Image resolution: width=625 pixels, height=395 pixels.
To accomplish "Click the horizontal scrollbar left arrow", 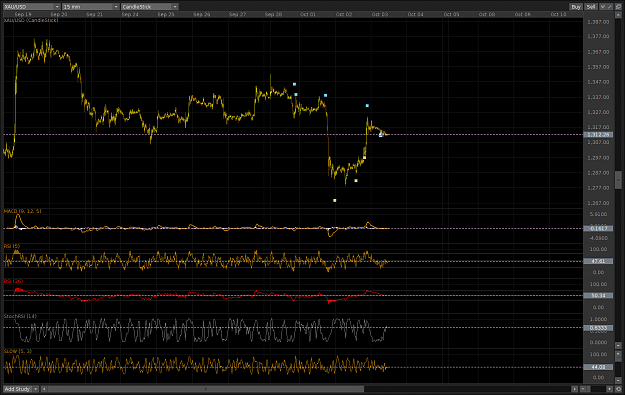I will point(44,389).
